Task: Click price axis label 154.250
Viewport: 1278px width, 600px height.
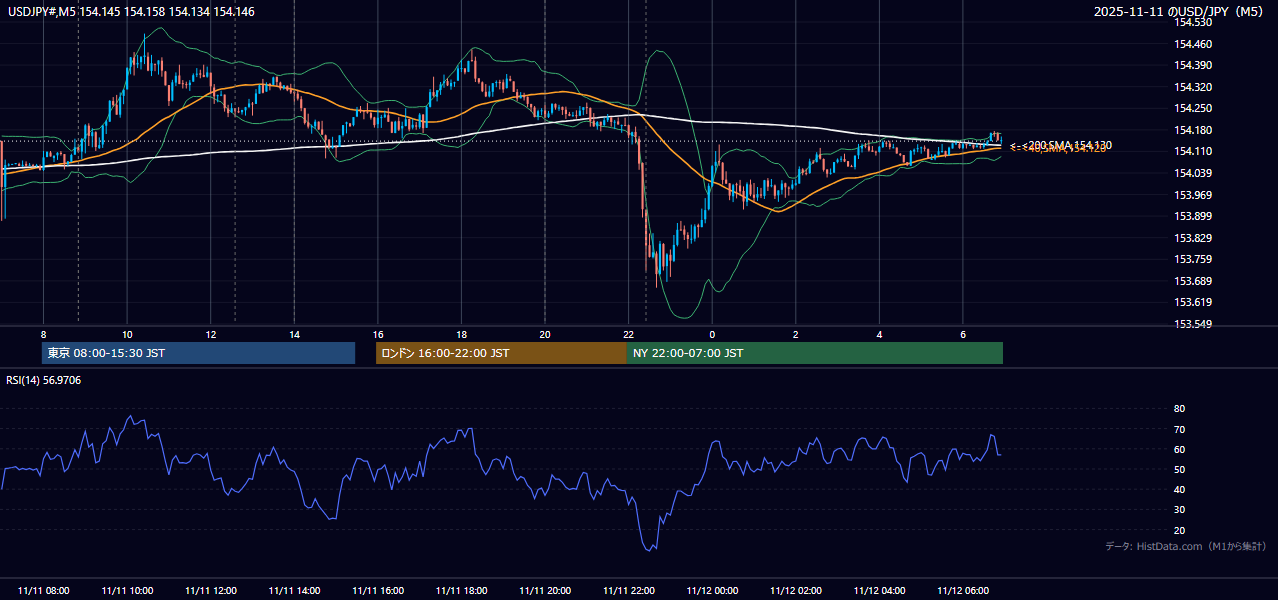Action: coord(1193,108)
